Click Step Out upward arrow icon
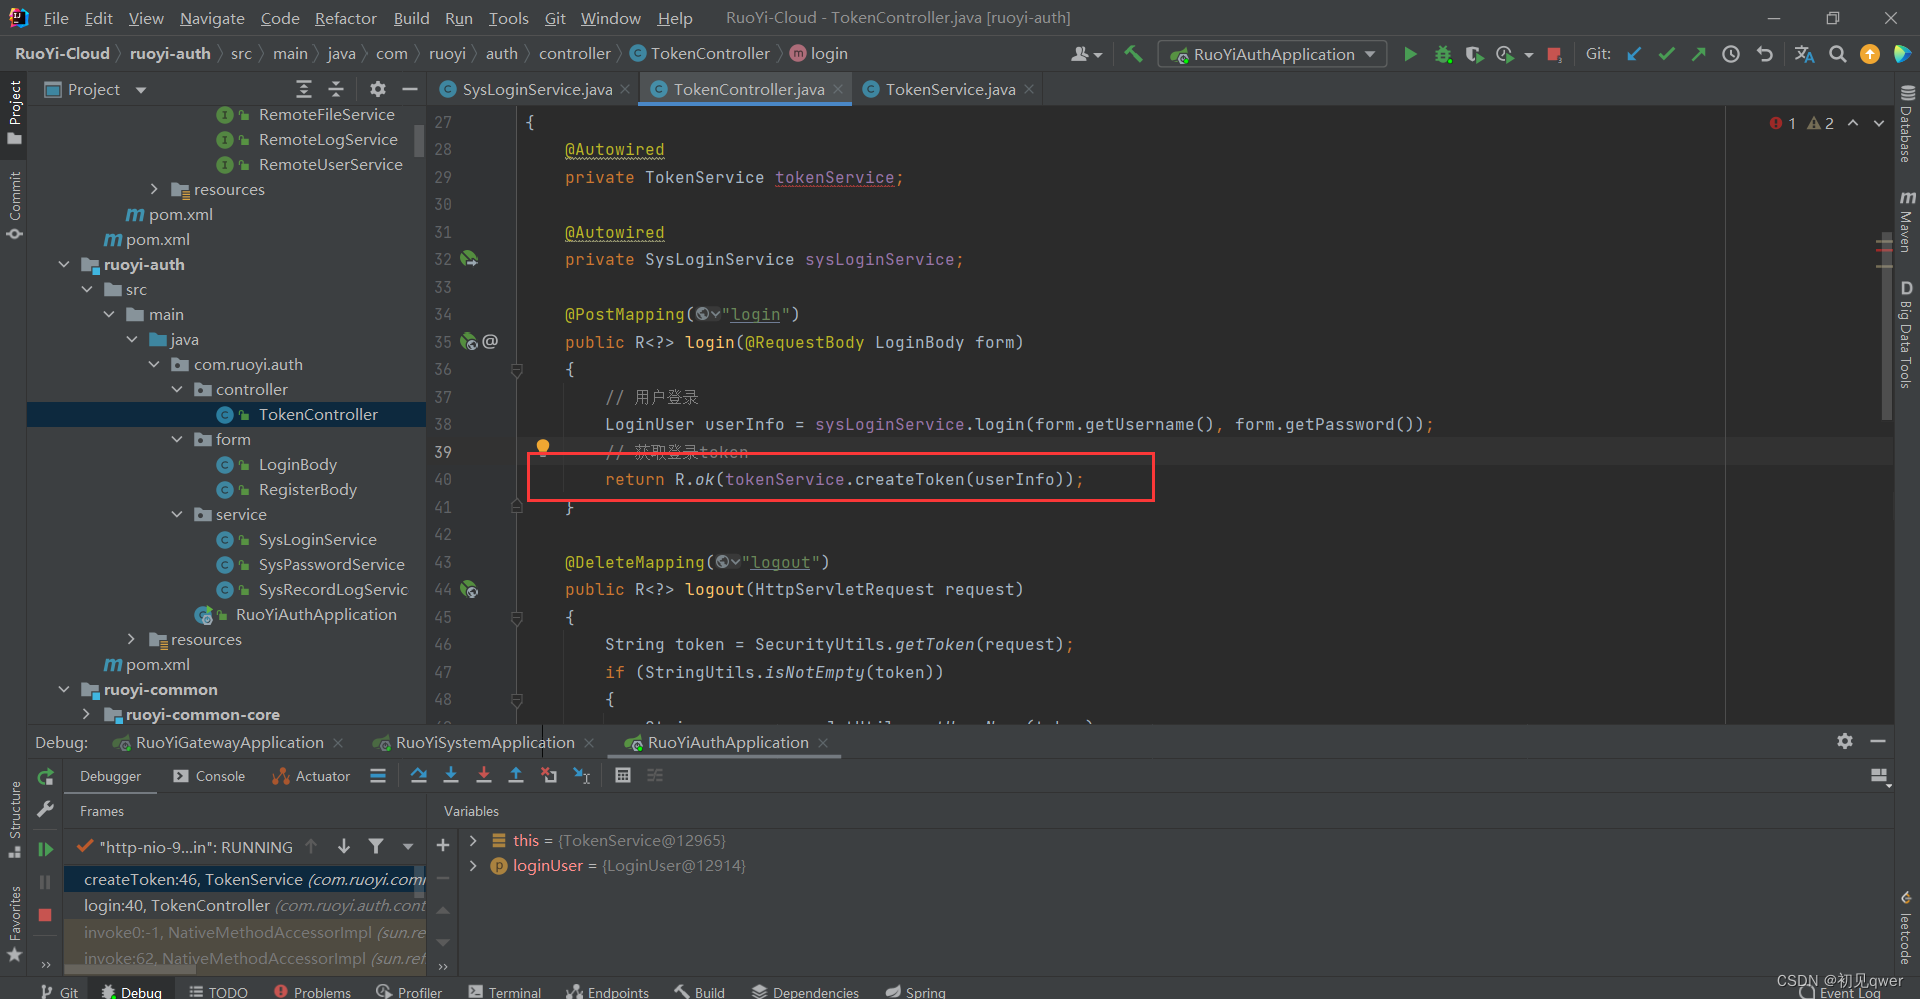Viewport: 1920px width, 999px height. pyautogui.click(x=516, y=775)
